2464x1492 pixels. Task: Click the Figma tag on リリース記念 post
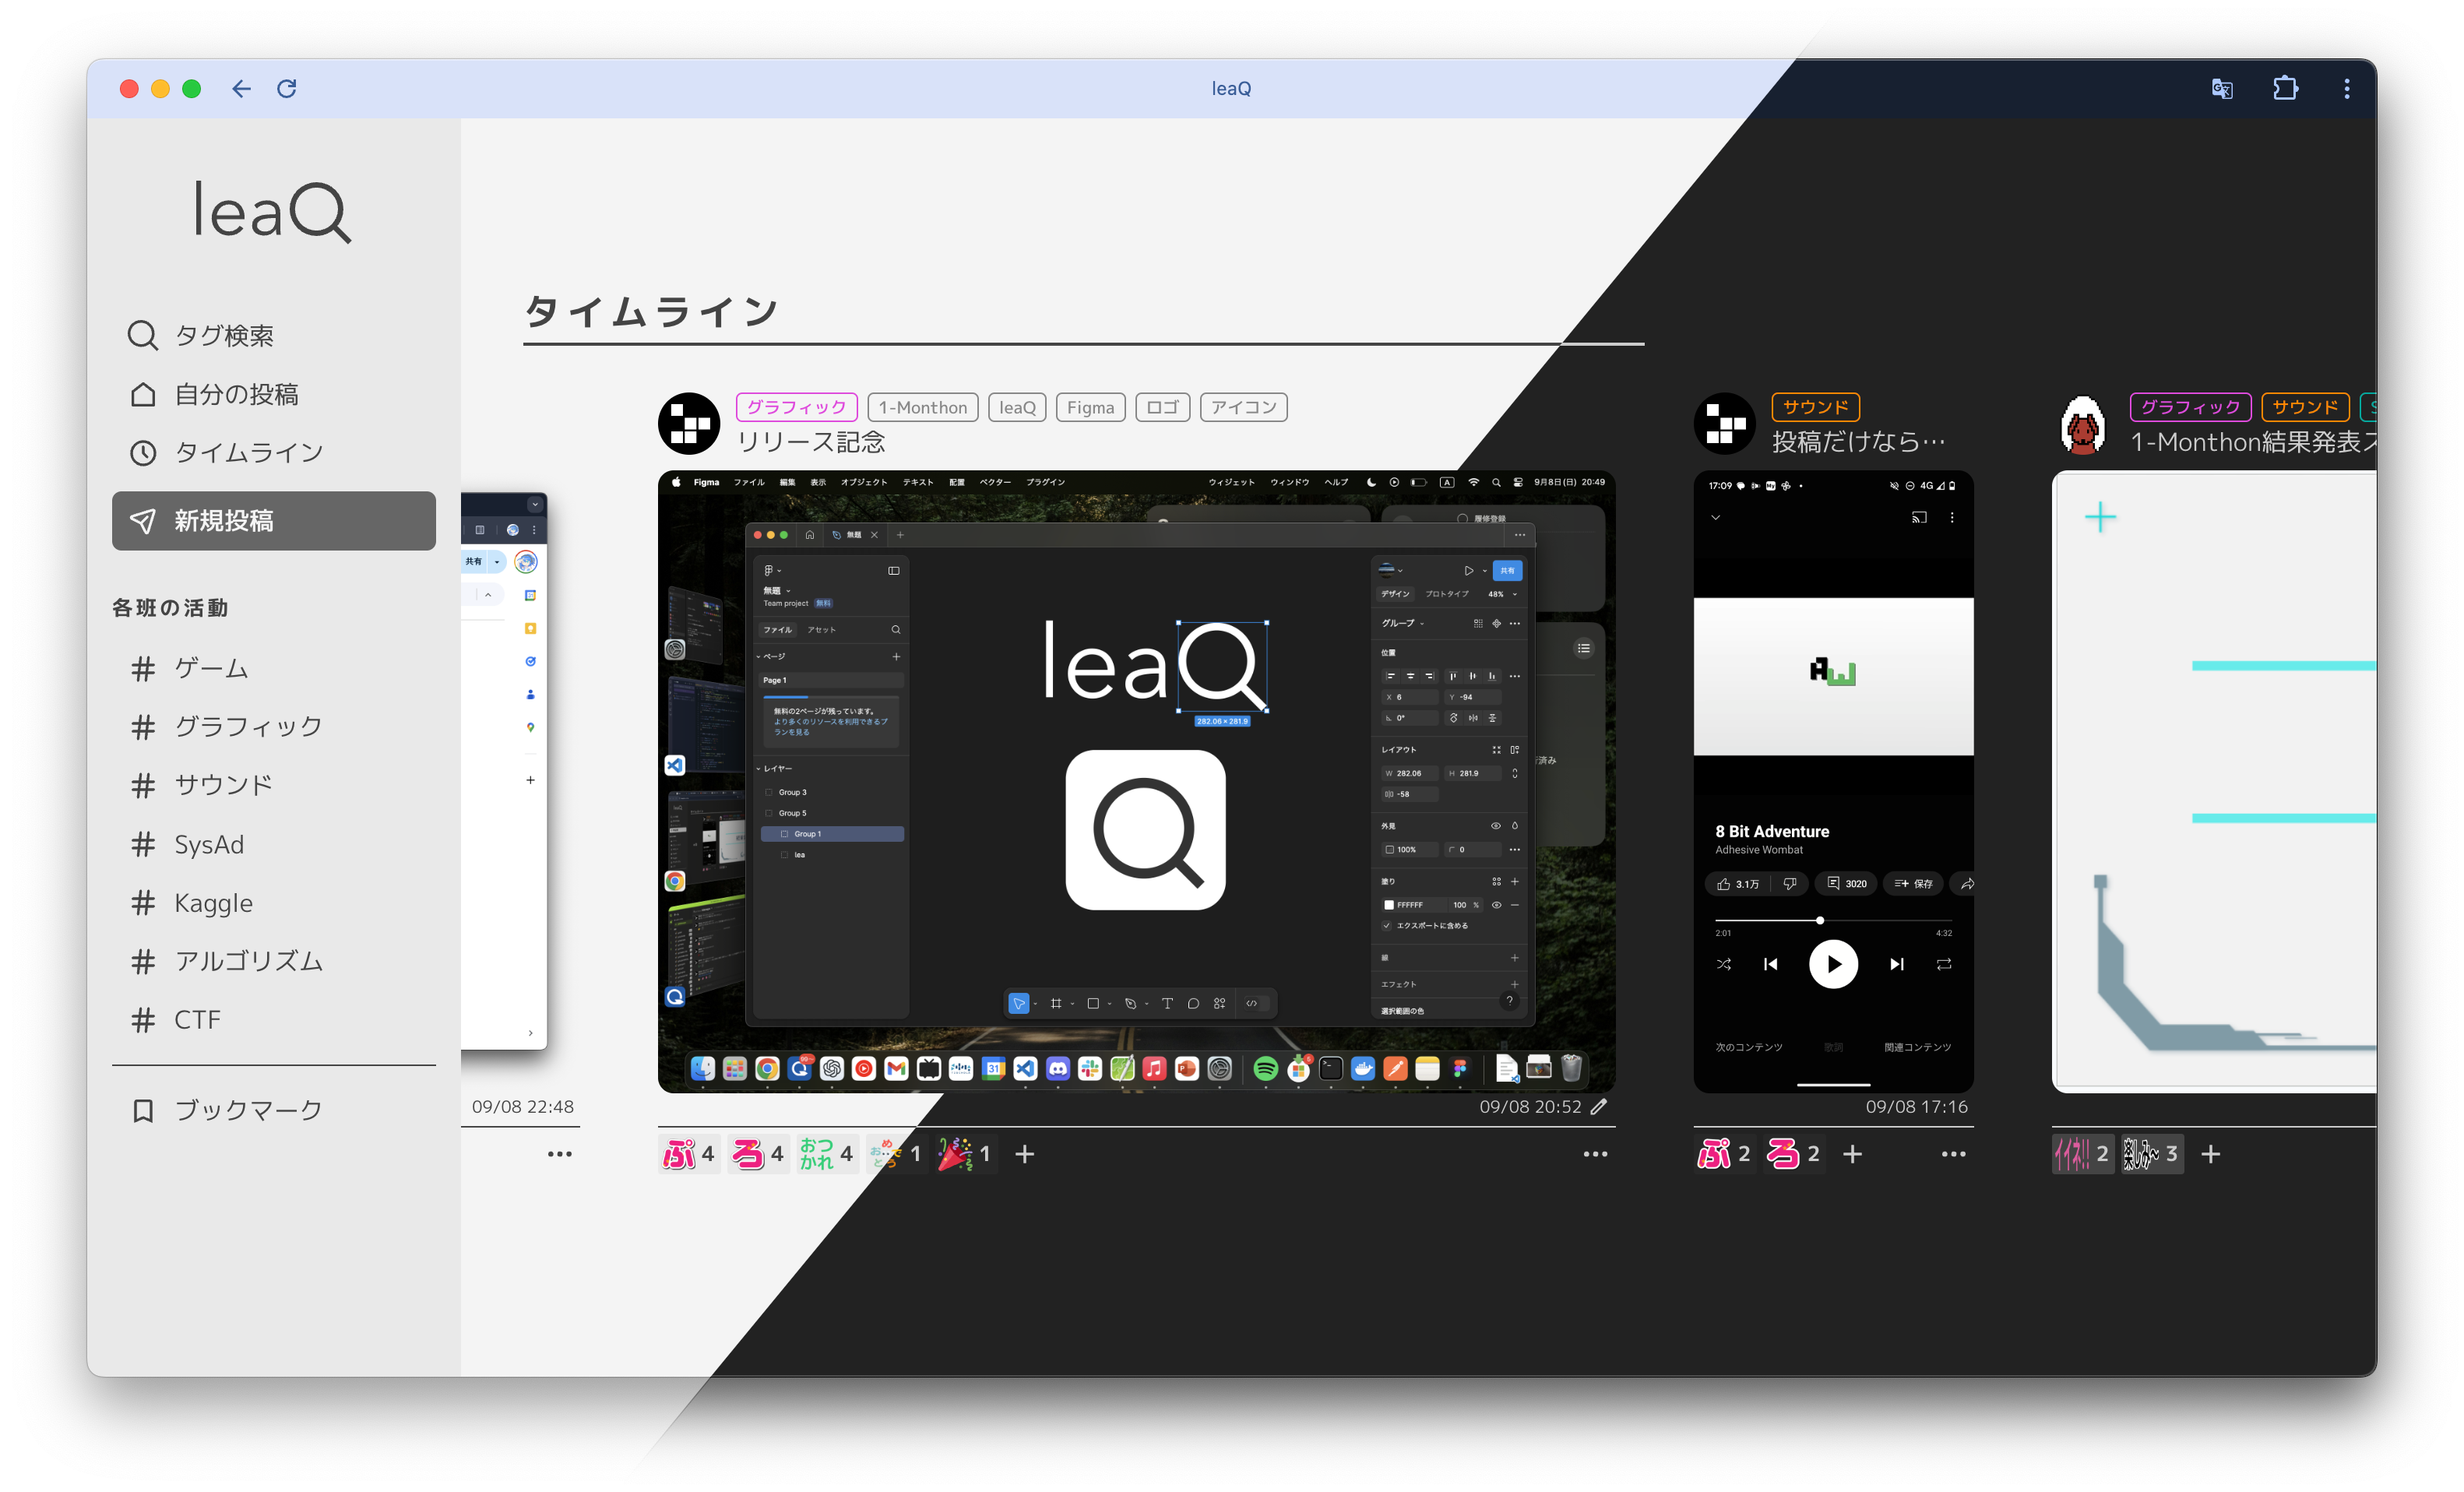pos(1090,407)
